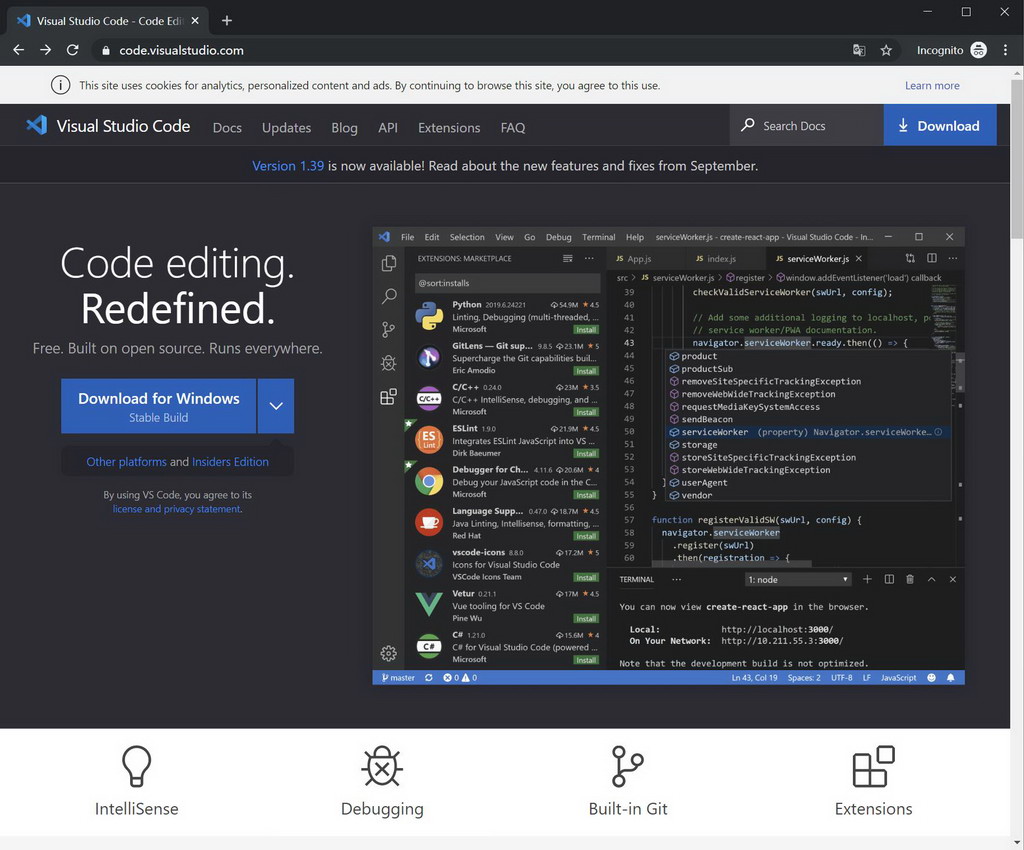Click the Search icon in editor activity bar
The width and height of the screenshot is (1024, 850).
[389, 296]
